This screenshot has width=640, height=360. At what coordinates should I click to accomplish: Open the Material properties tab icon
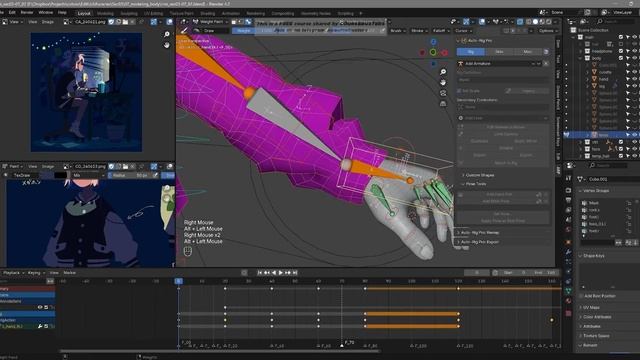(x=568, y=301)
